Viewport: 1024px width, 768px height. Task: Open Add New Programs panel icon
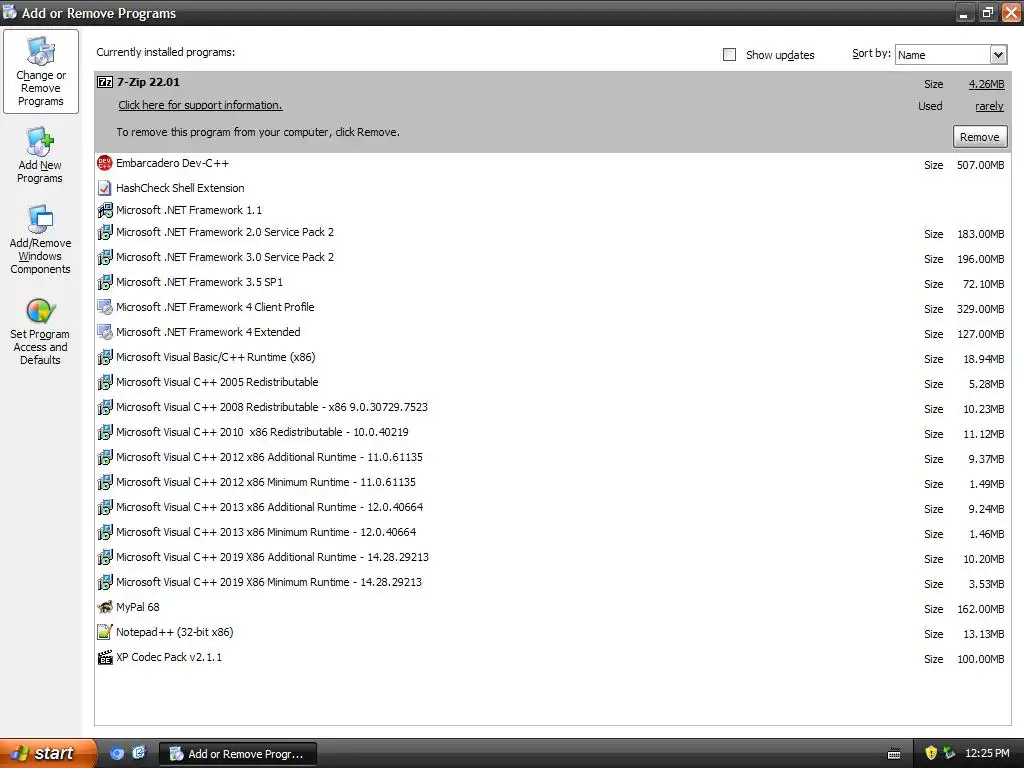pyautogui.click(x=40, y=141)
